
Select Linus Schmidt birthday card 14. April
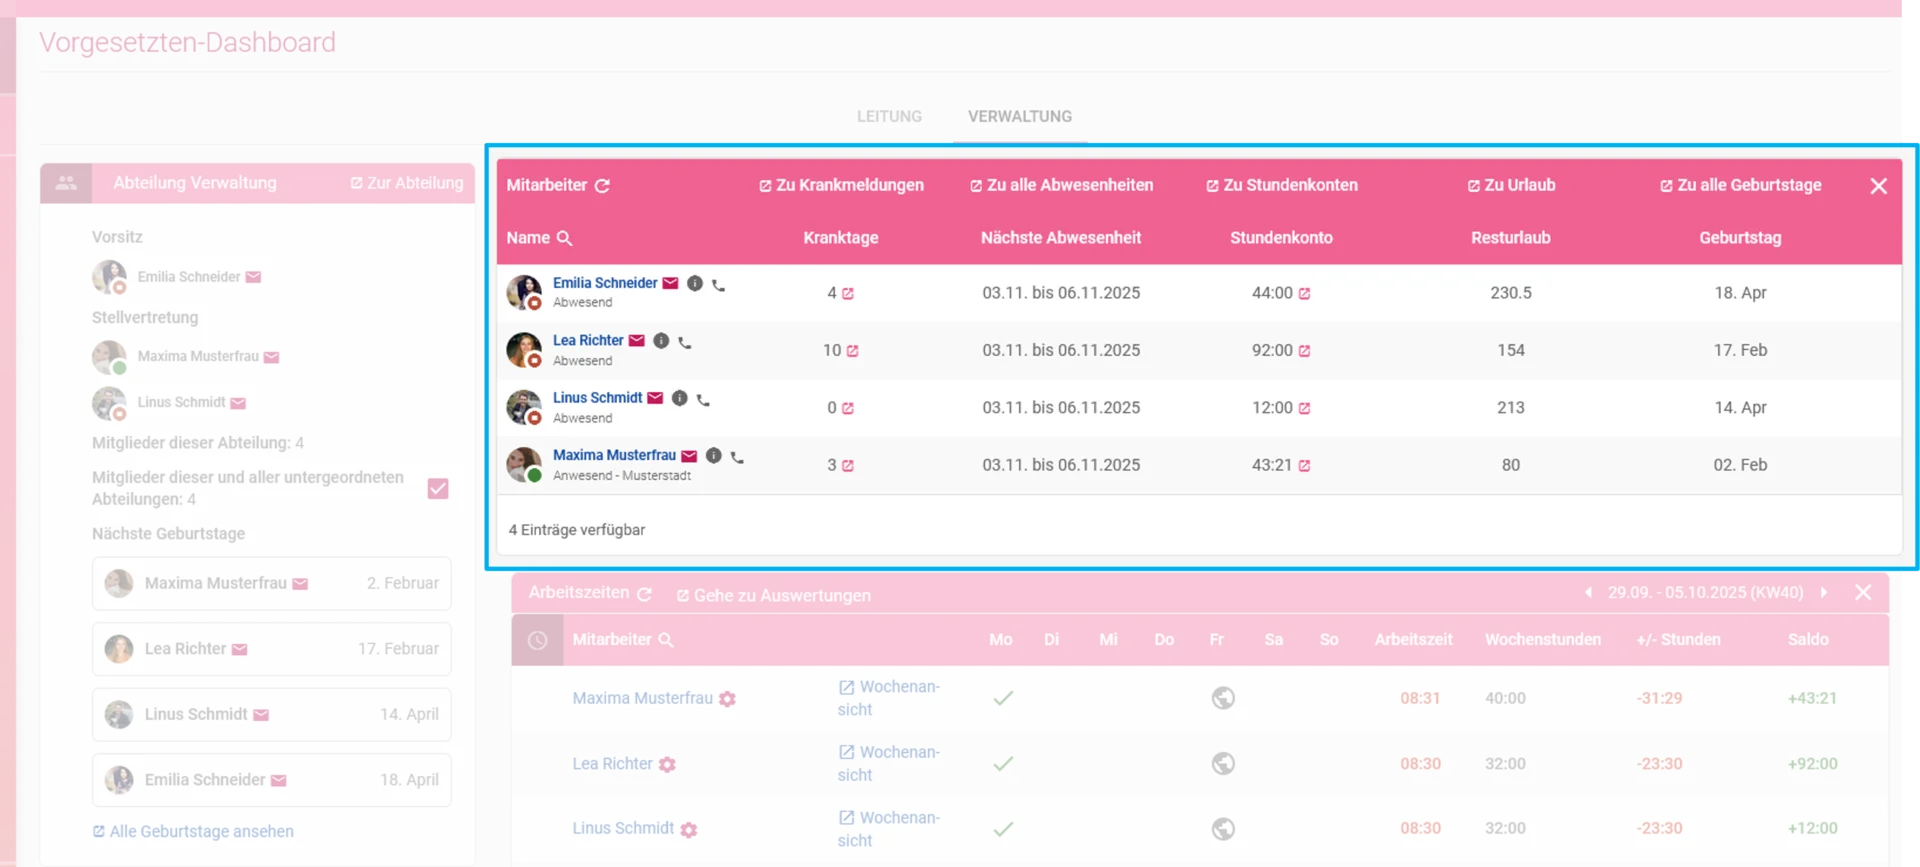click(272, 714)
